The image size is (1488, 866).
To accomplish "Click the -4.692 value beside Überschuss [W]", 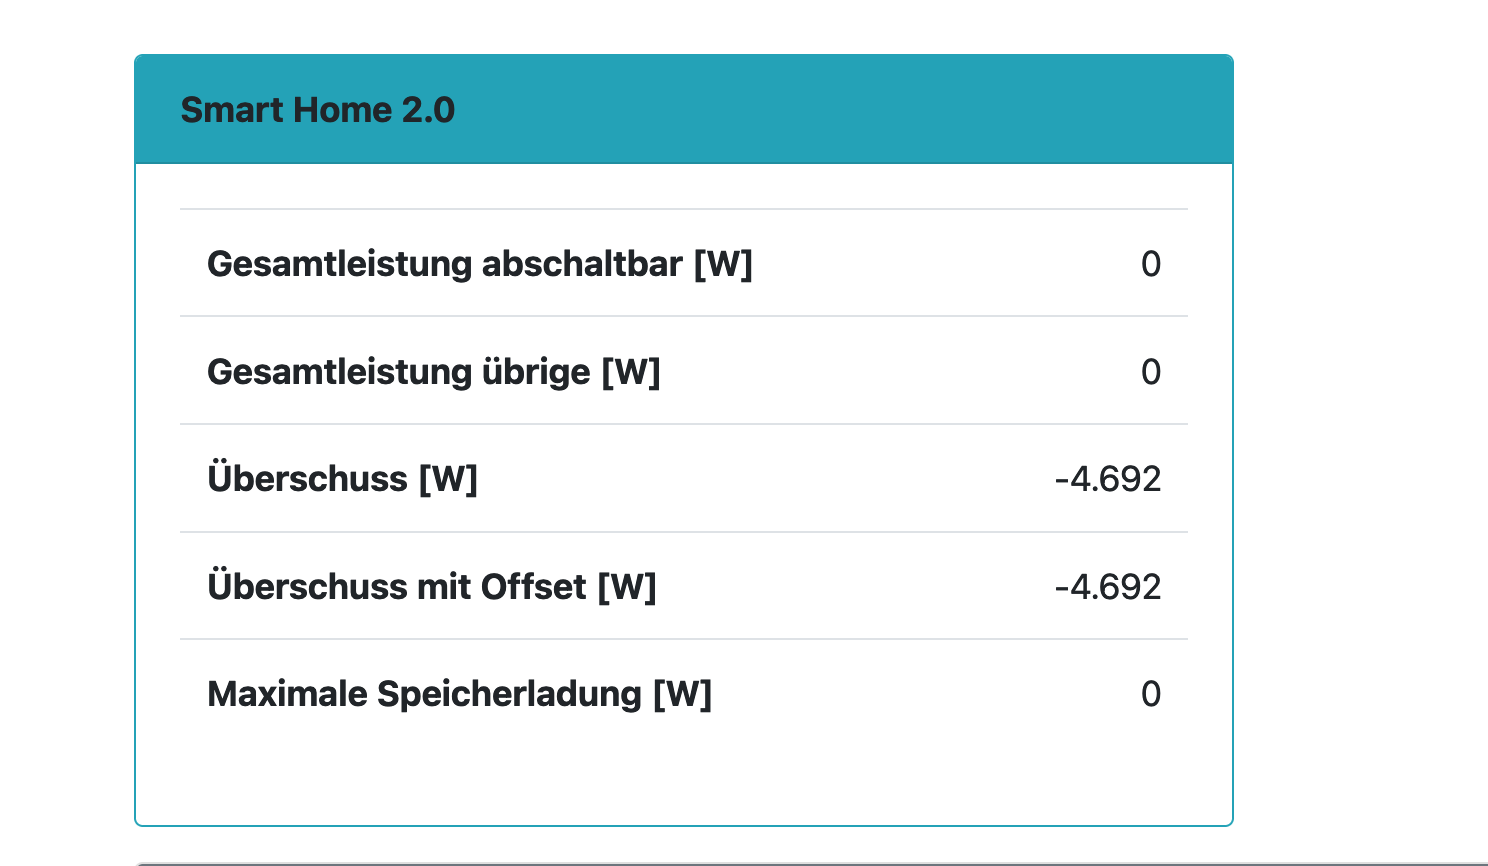I will 1108,479.
